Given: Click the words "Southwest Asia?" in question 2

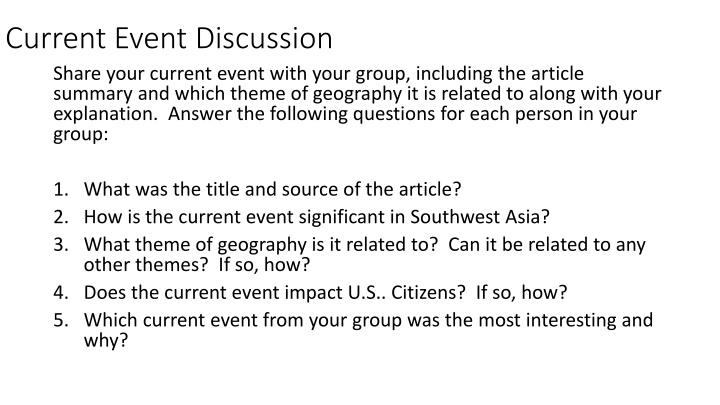Looking at the screenshot, I should click(x=479, y=217).
